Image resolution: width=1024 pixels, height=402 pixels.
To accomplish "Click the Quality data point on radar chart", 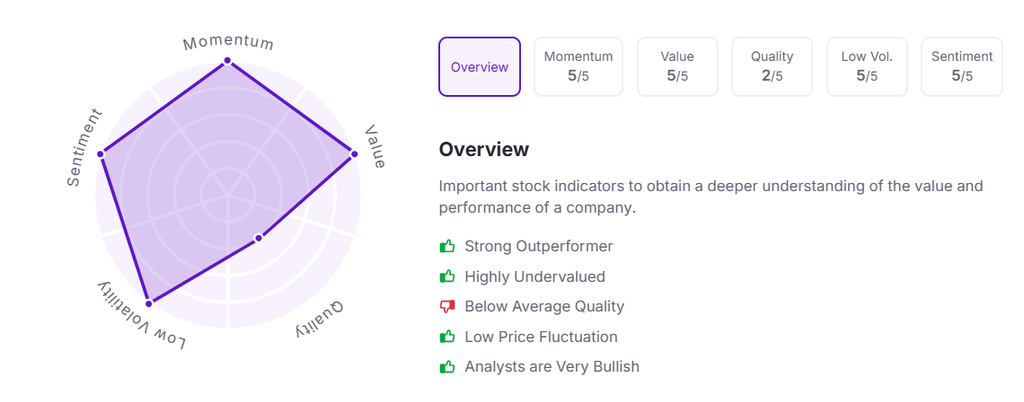I will pos(258,238).
